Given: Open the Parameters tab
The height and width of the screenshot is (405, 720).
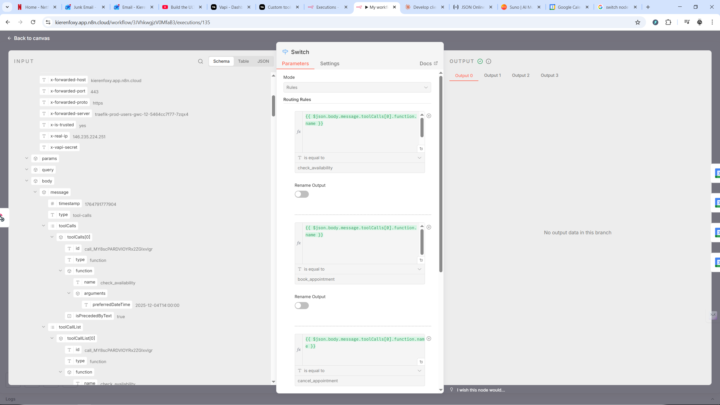Looking at the screenshot, I should [295, 63].
